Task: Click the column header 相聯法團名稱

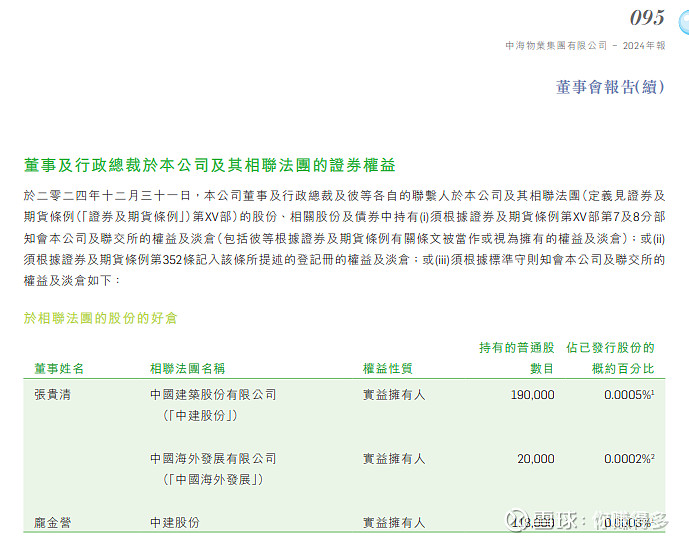Action: coord(188,368)
